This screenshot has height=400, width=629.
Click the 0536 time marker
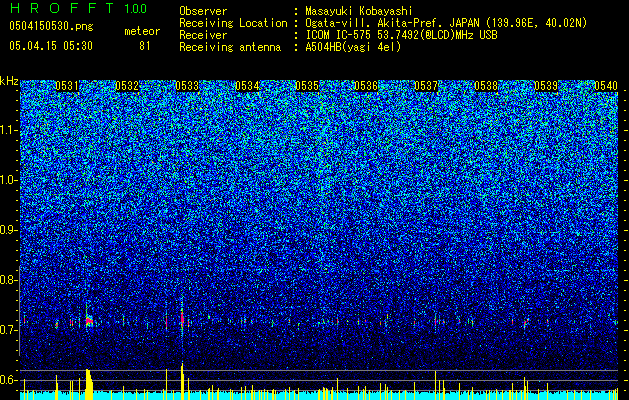(366, 86)
